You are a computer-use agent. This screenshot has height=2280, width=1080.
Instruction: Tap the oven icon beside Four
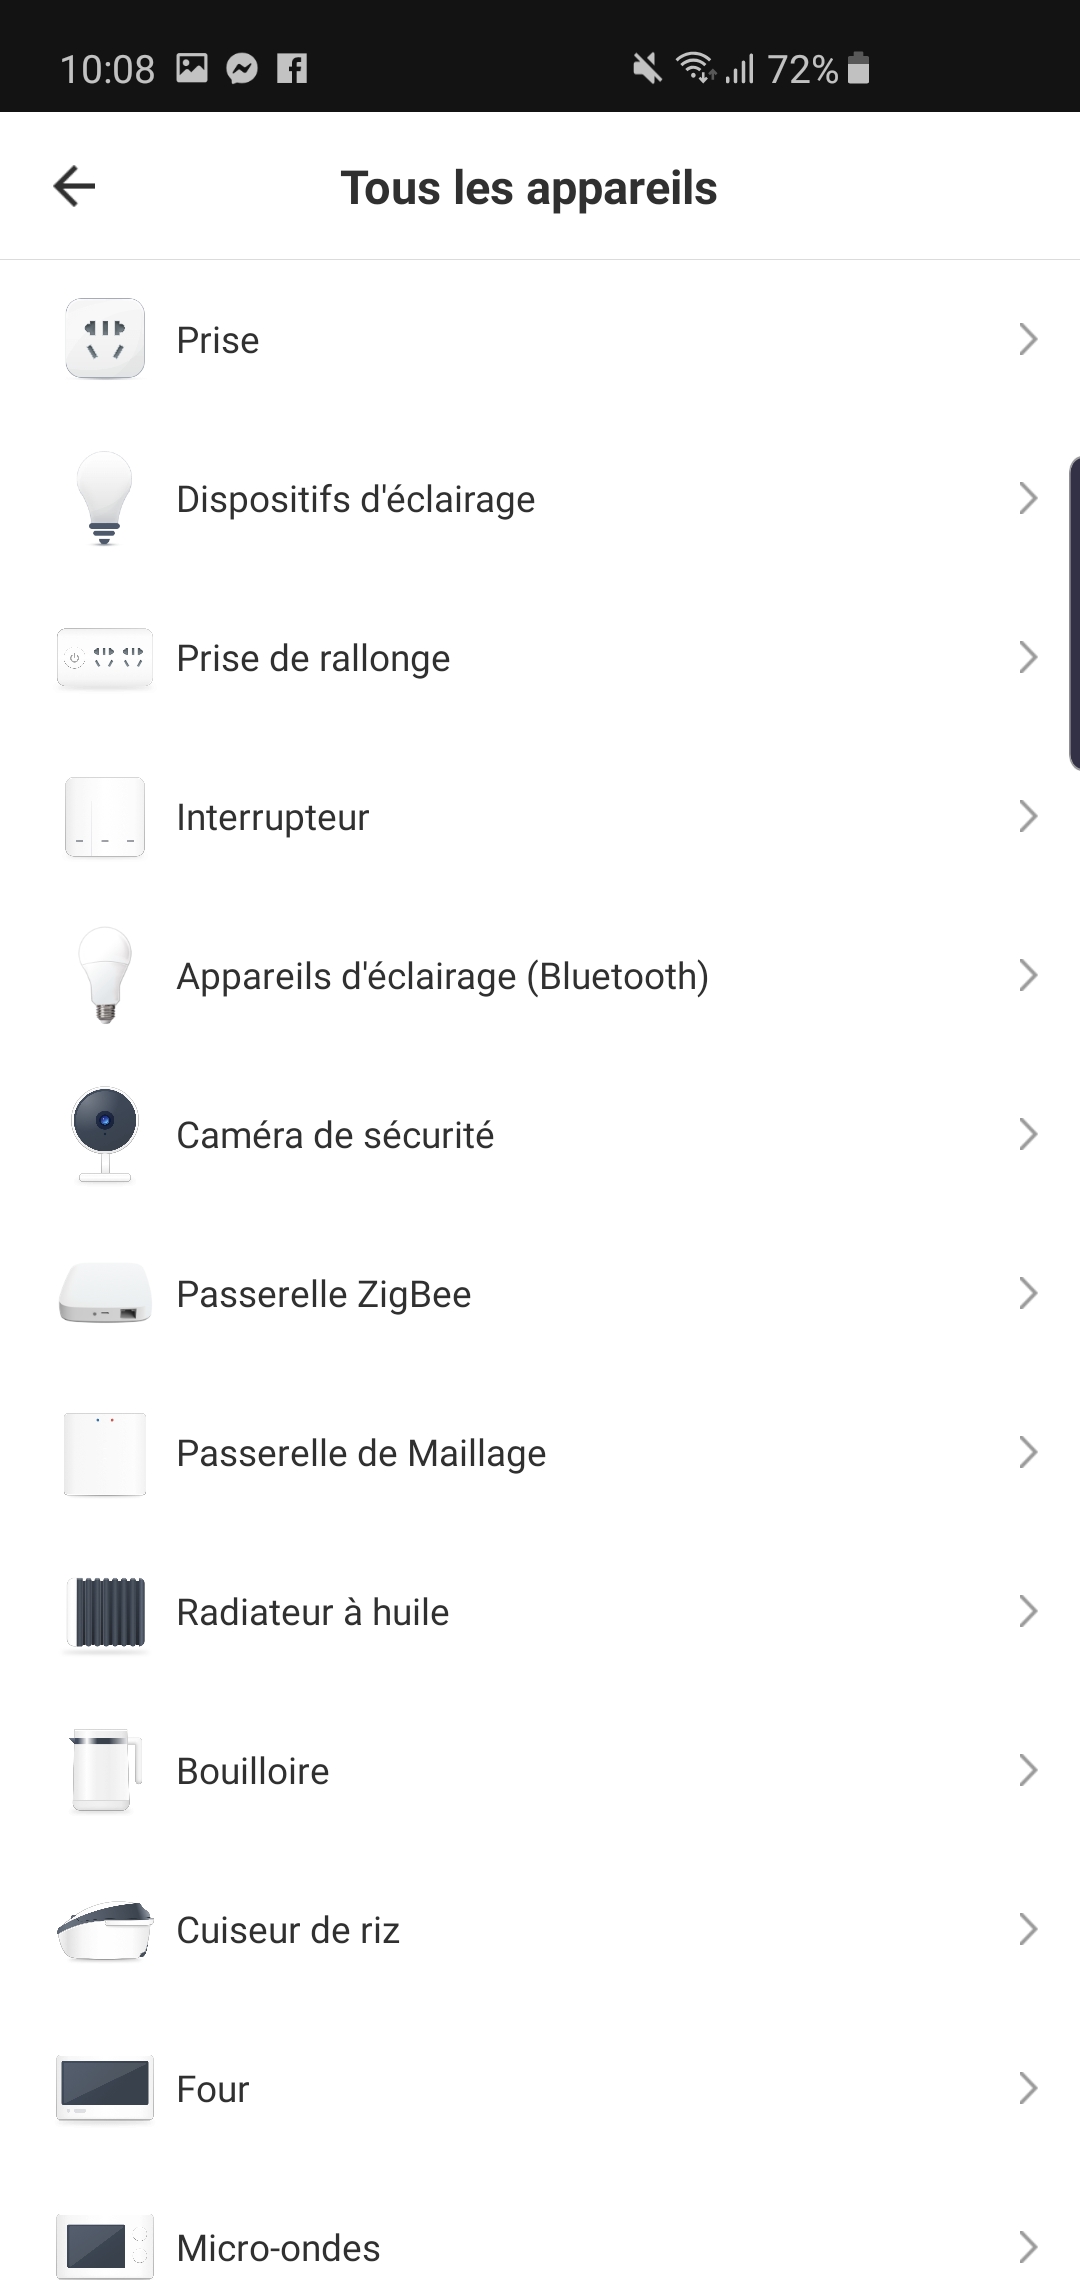click(x=105, y=2088)
